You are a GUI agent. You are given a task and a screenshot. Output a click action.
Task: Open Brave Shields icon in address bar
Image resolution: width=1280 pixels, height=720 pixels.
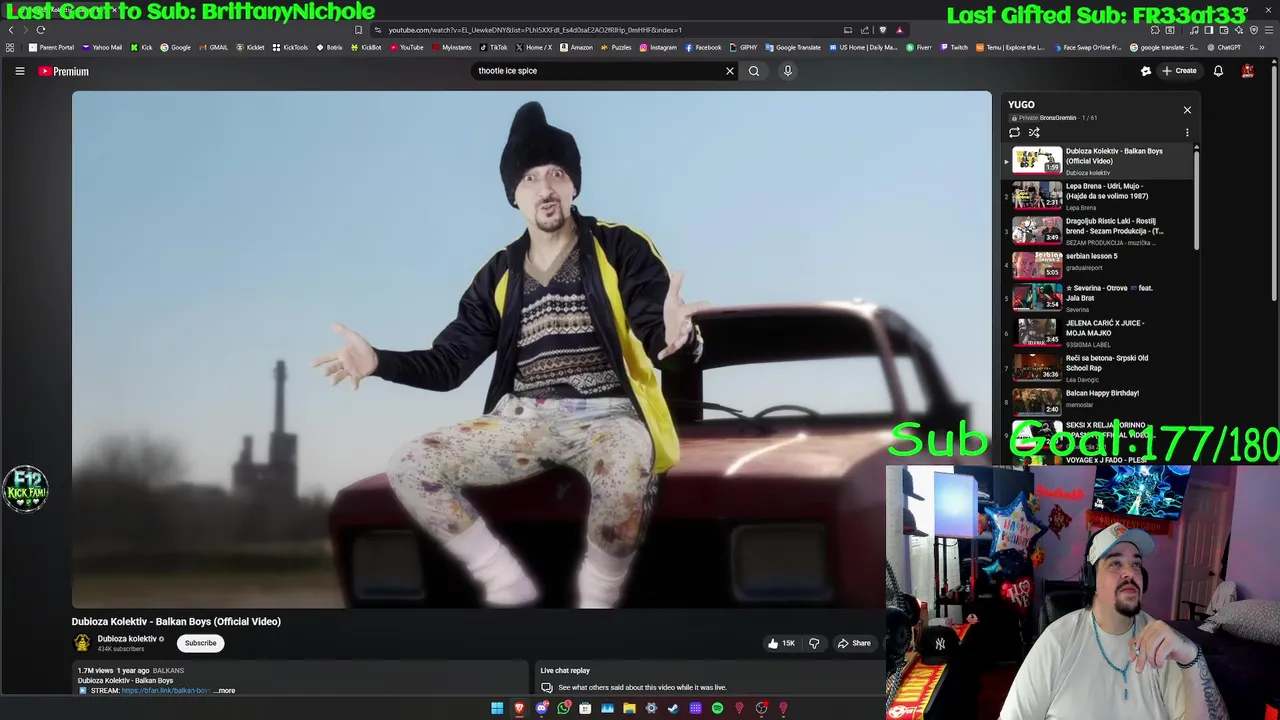pos(882,30)
